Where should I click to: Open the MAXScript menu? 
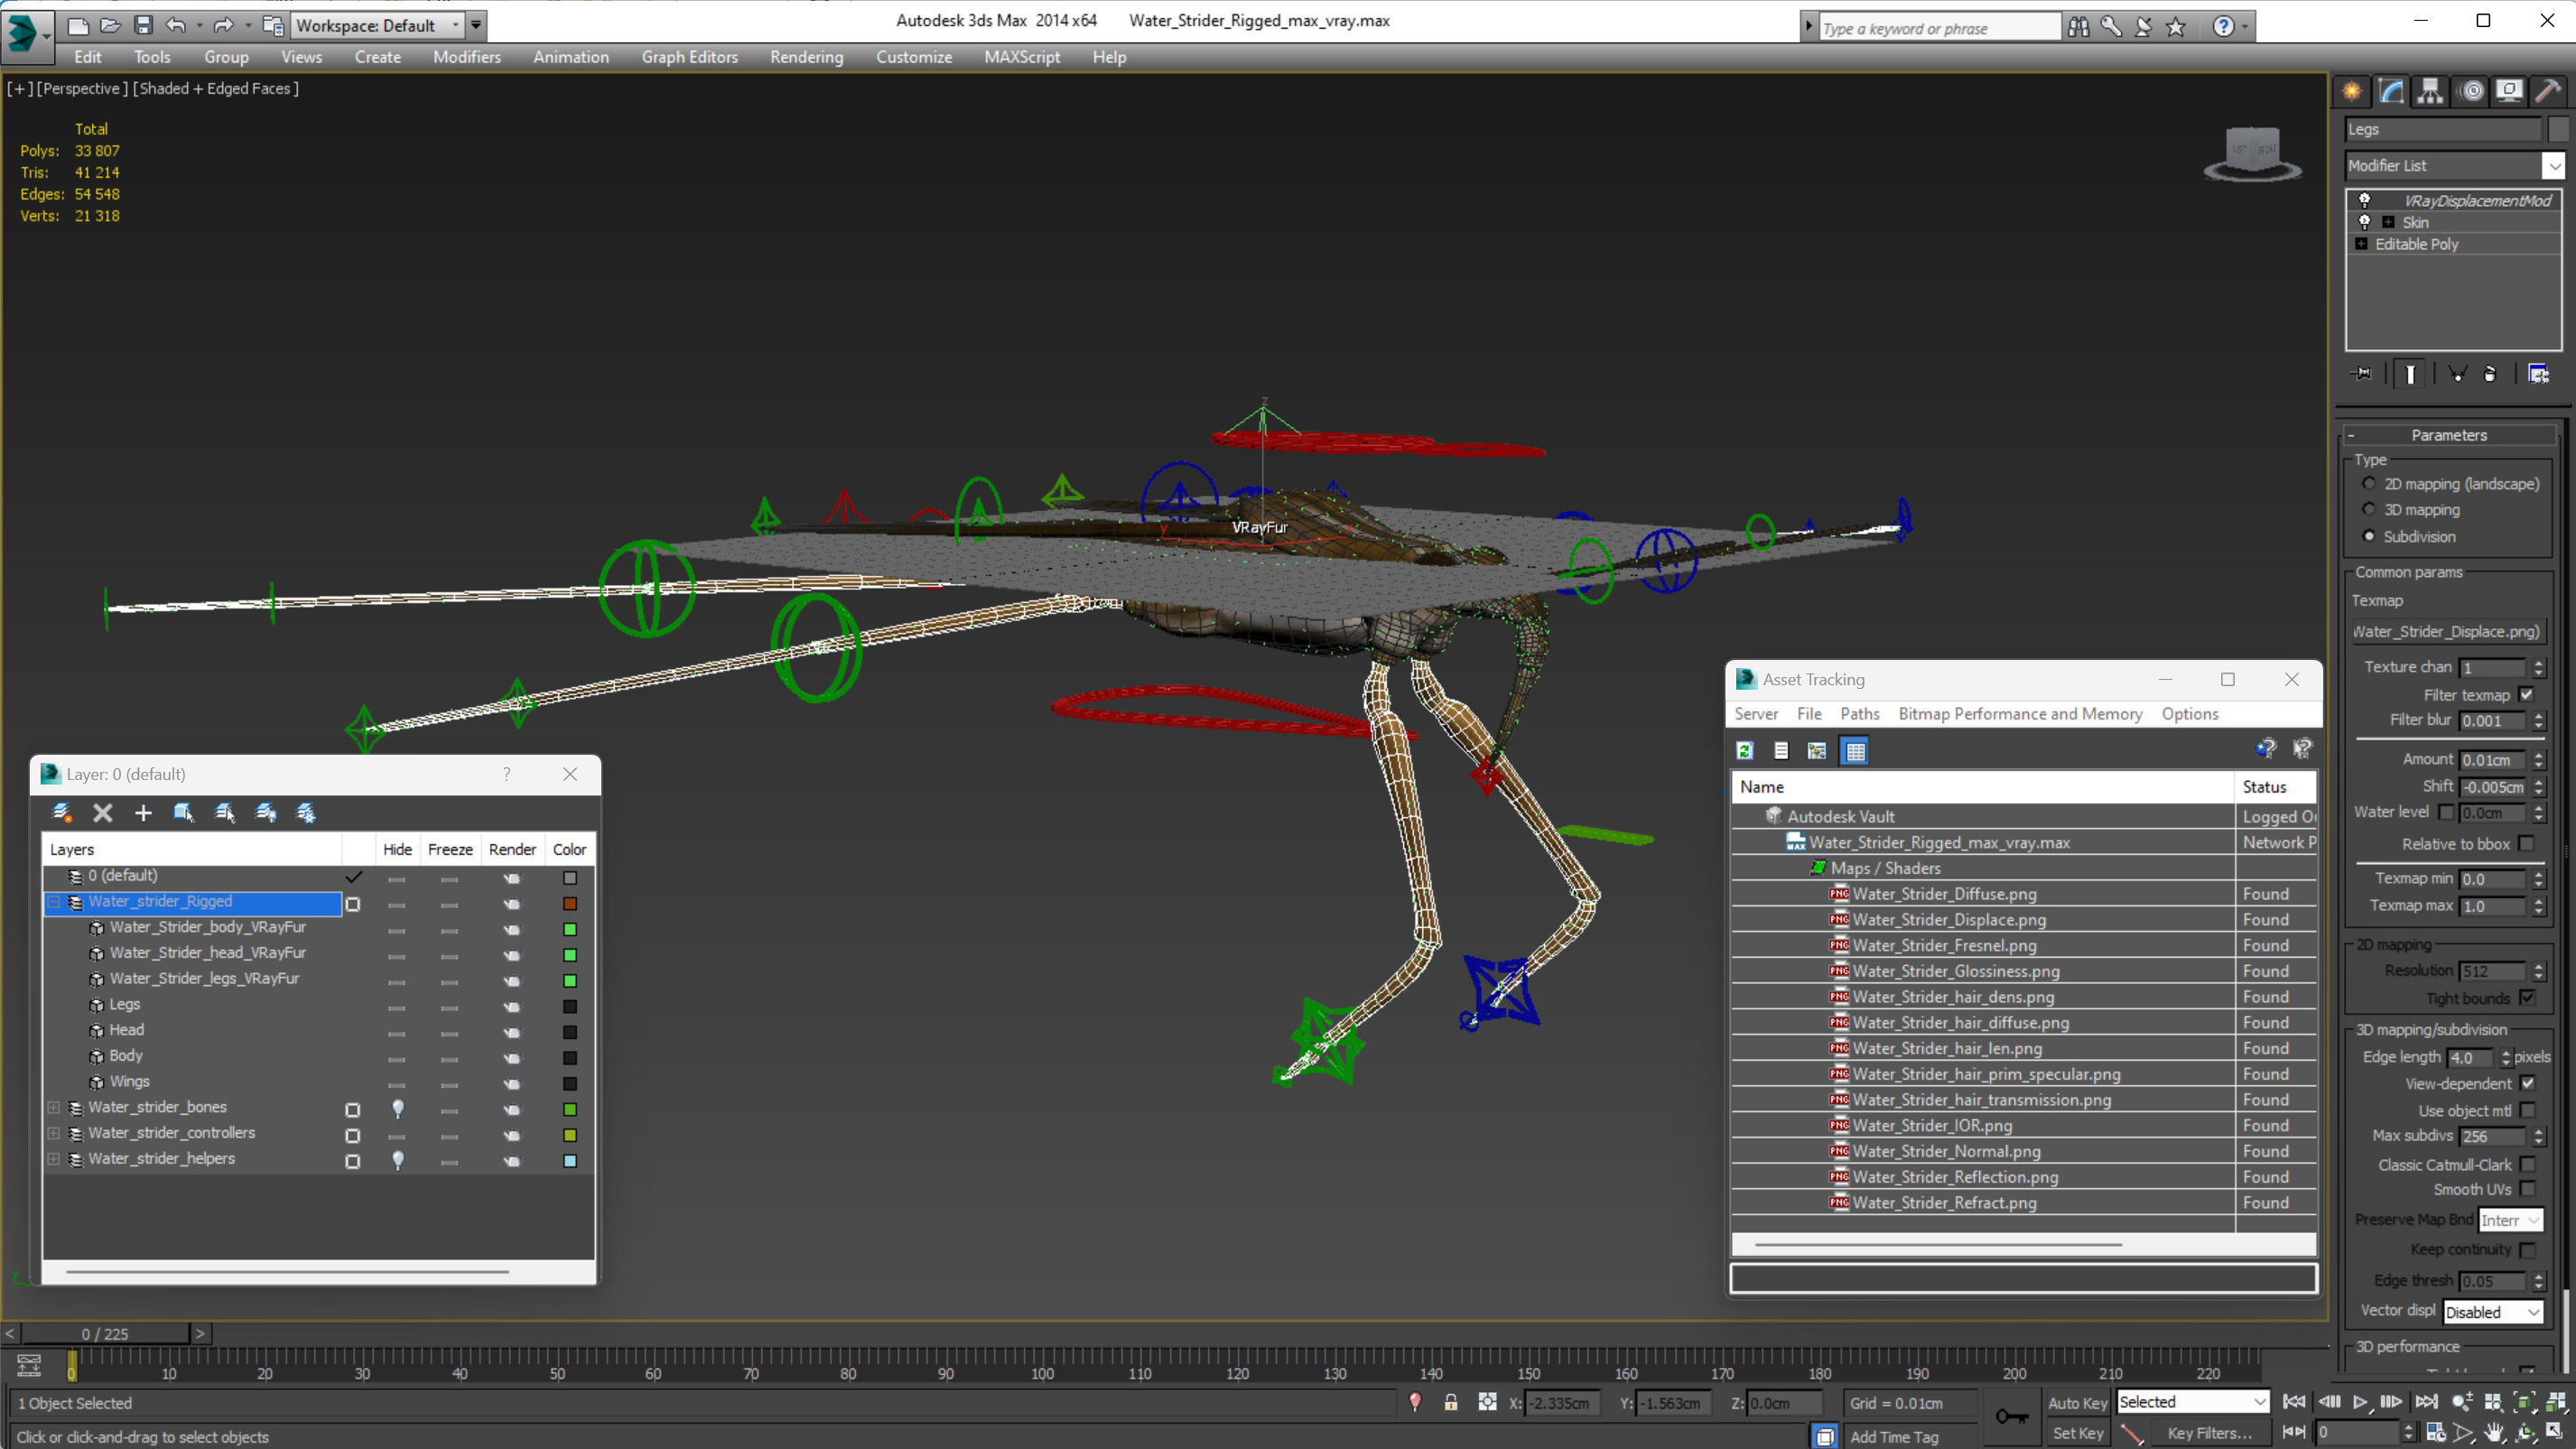click(x=1021, y=57)
